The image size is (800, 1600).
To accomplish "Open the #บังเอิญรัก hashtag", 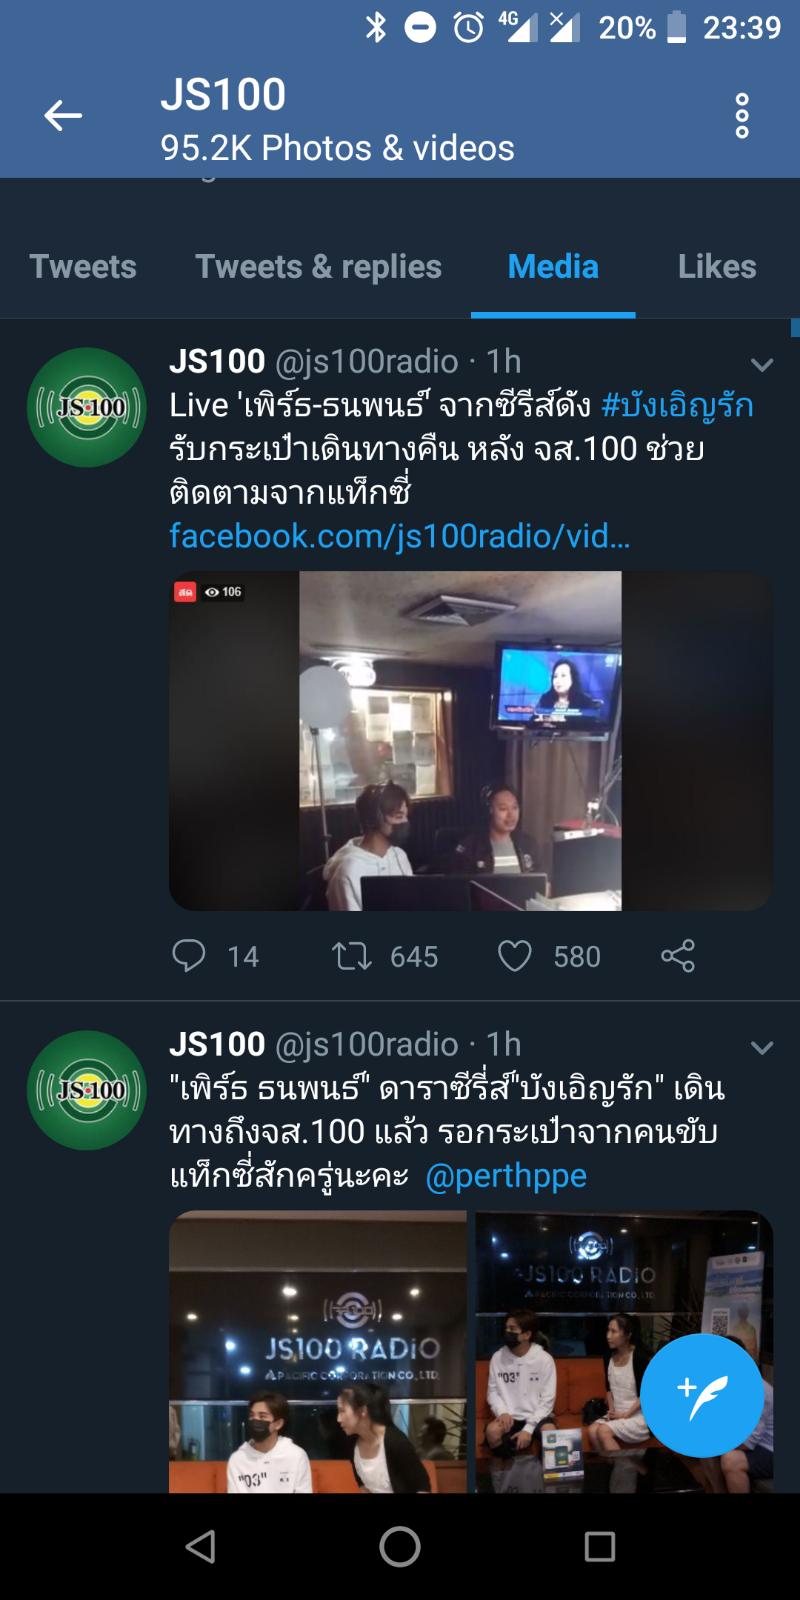I will [677, 406].
